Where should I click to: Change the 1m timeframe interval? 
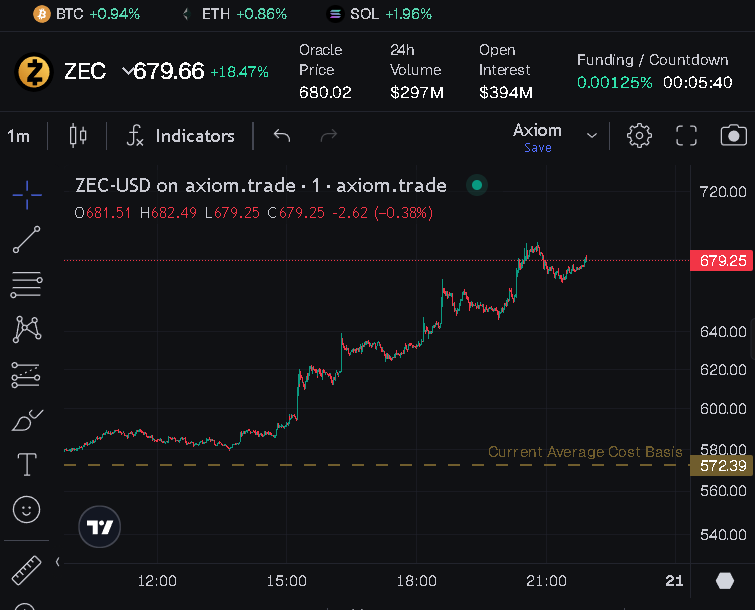click(18, 136)
